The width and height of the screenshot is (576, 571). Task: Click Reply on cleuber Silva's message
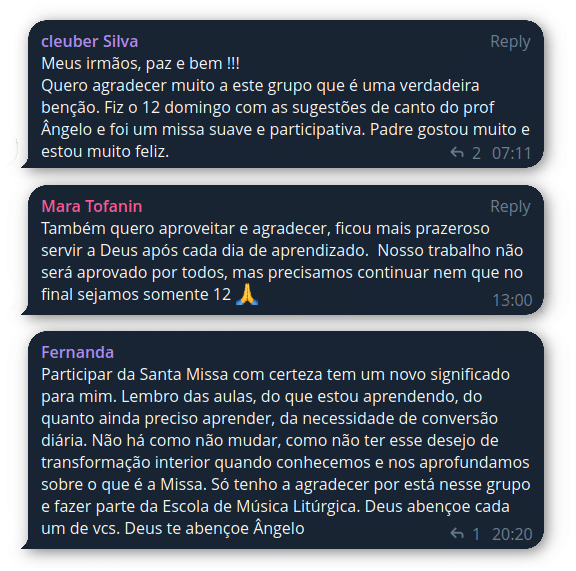pyautogui.click(x=510, y=42)
